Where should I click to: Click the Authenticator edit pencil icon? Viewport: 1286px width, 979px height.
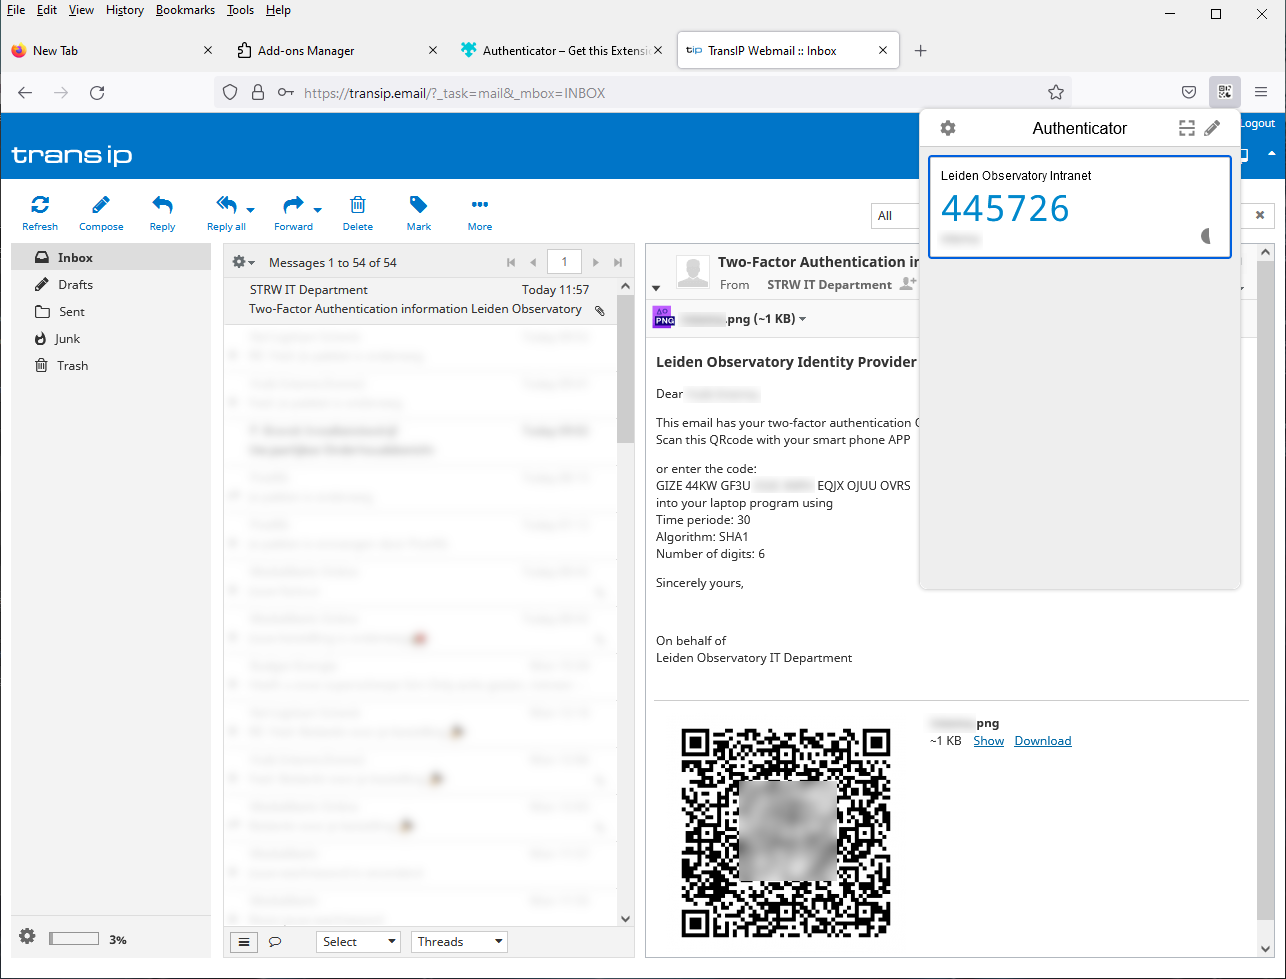(1212, 128)
